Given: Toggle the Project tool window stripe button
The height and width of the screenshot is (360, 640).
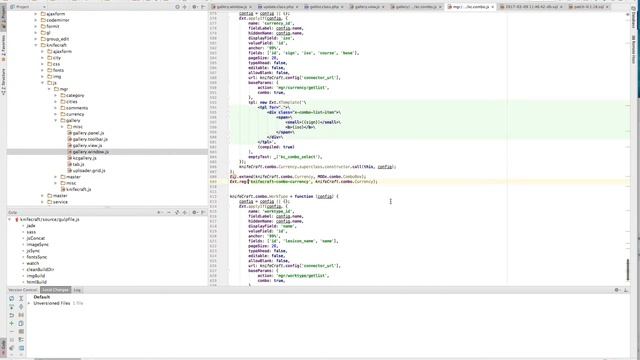Looking at the screenshot, I should (3, 18).
